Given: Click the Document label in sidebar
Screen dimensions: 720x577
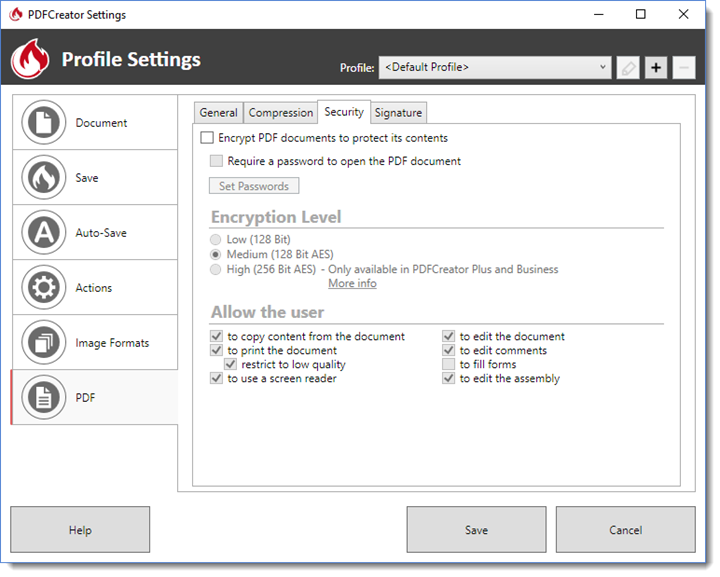Looking at the screenshot, I should click(x=101, y=123).
